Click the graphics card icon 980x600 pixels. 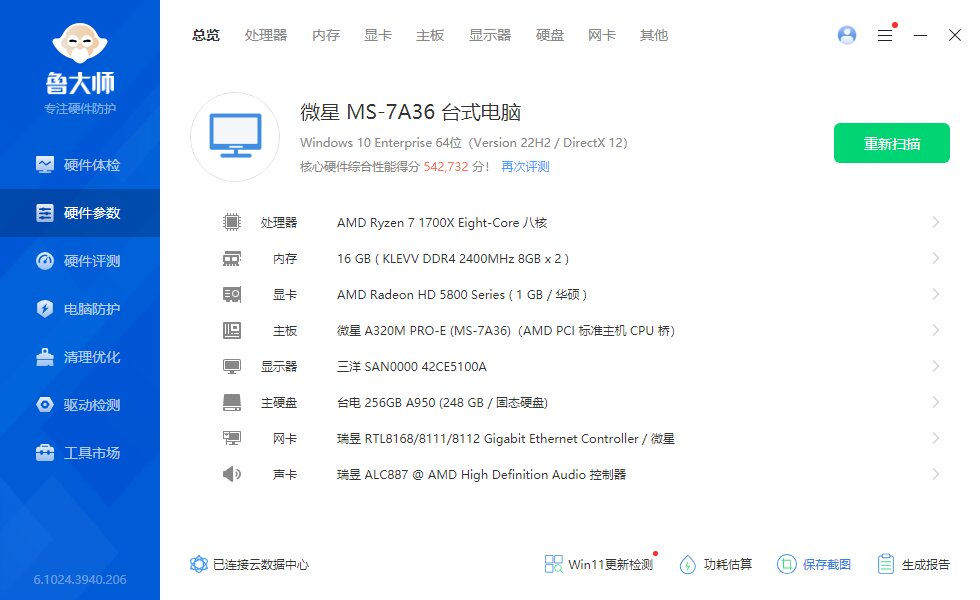click(x=232, y=294)
